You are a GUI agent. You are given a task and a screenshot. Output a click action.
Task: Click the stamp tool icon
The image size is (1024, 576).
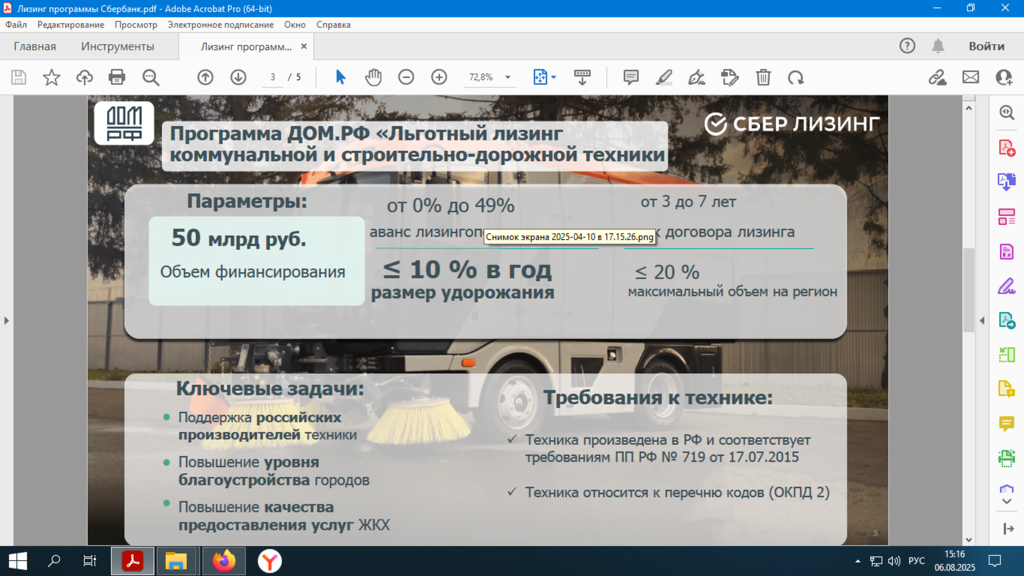(729, 77)
